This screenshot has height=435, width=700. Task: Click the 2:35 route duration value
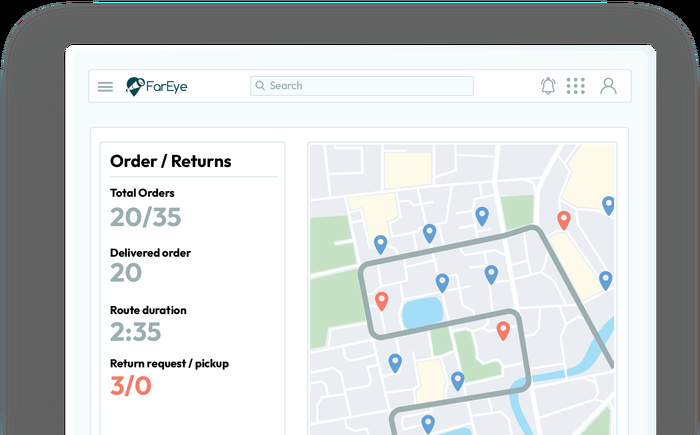(x=135, y=332)
